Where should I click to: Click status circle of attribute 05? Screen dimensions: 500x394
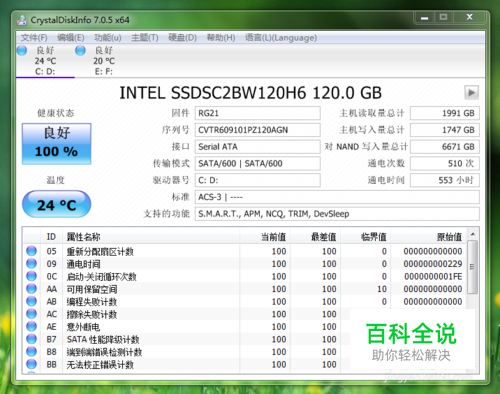[x=32, y=251]
